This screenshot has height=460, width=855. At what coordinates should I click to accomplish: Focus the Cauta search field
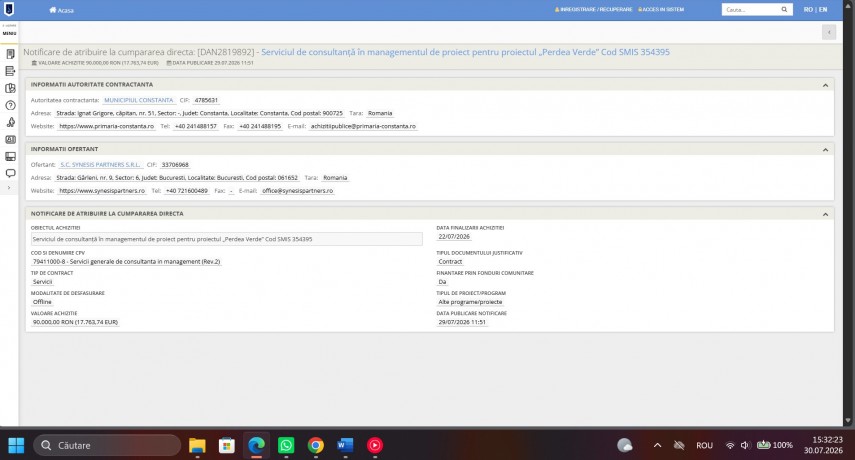pos(751,9)
